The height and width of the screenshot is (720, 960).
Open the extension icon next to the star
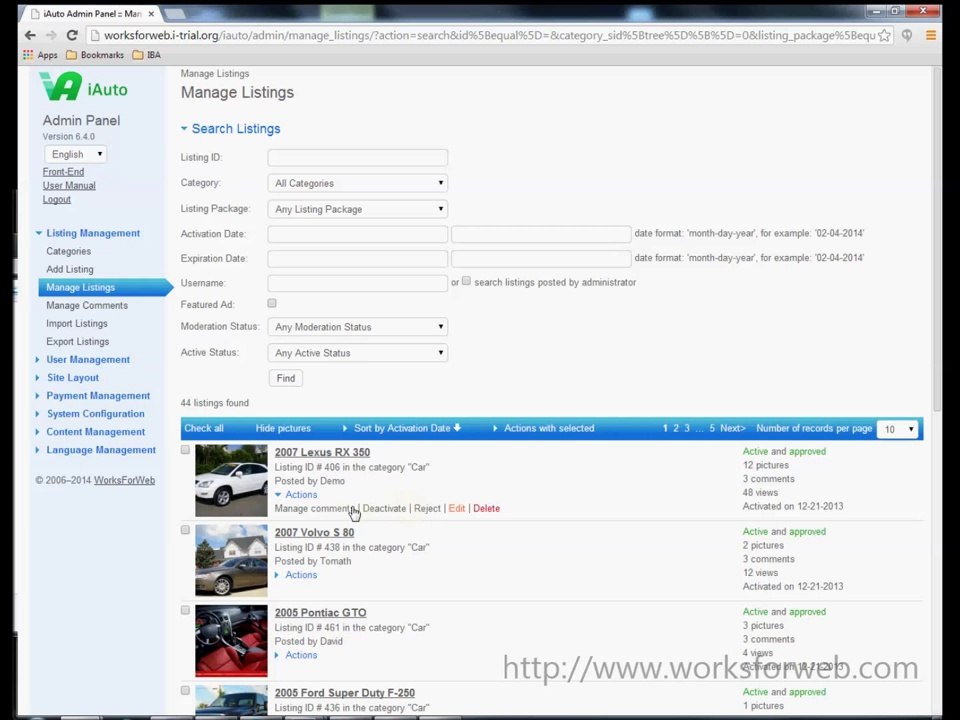coord(907,36)
